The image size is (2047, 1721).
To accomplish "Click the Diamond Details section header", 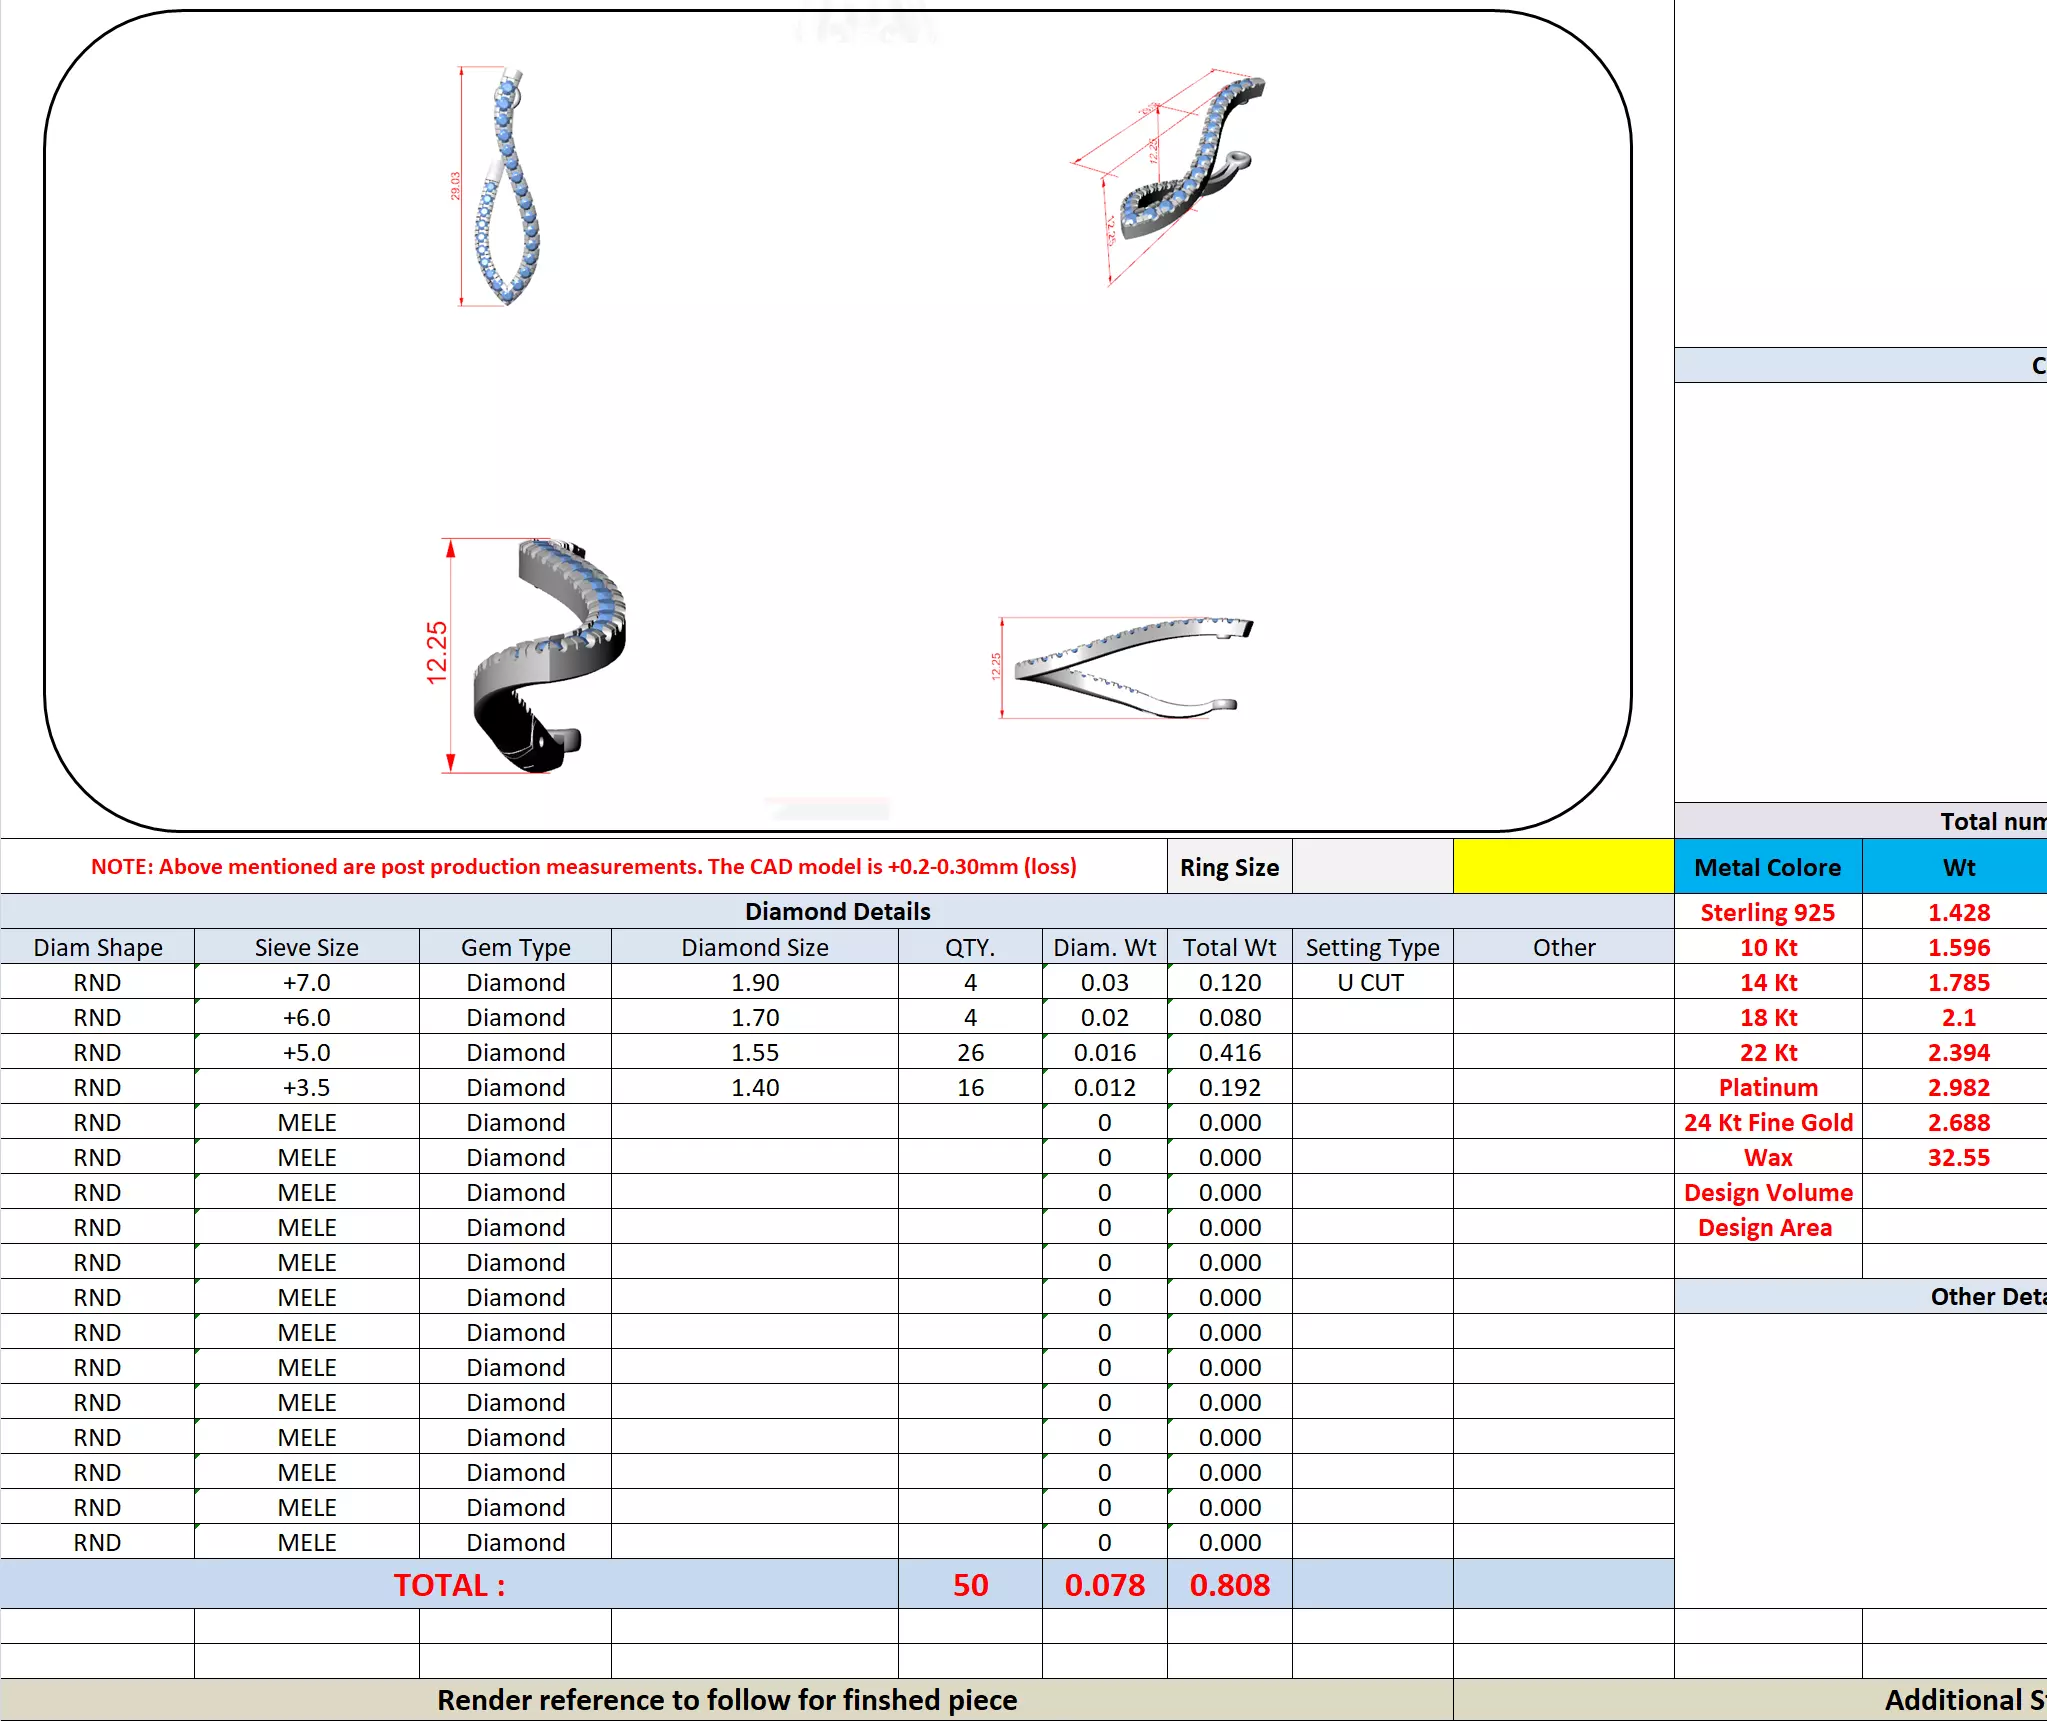I will pyautogui.click(x=837, y=911).
